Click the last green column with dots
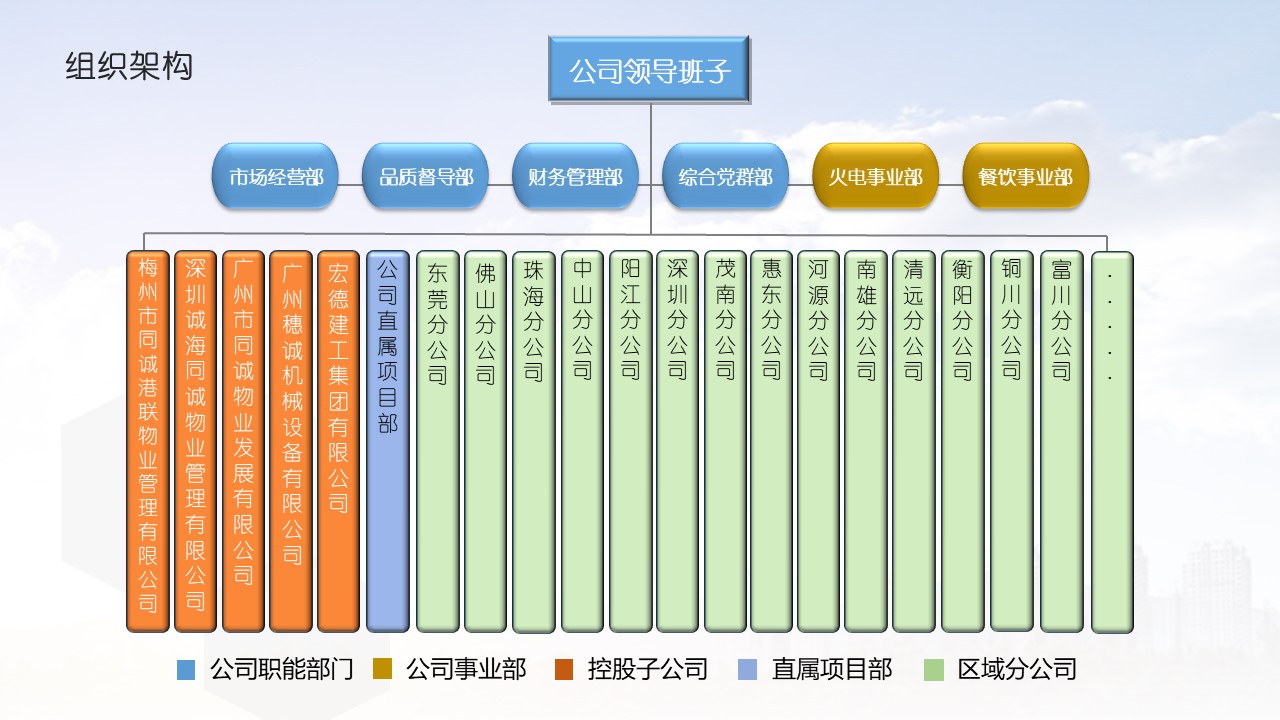This screenshot has height=720, width=1280. pos(1112,441)
